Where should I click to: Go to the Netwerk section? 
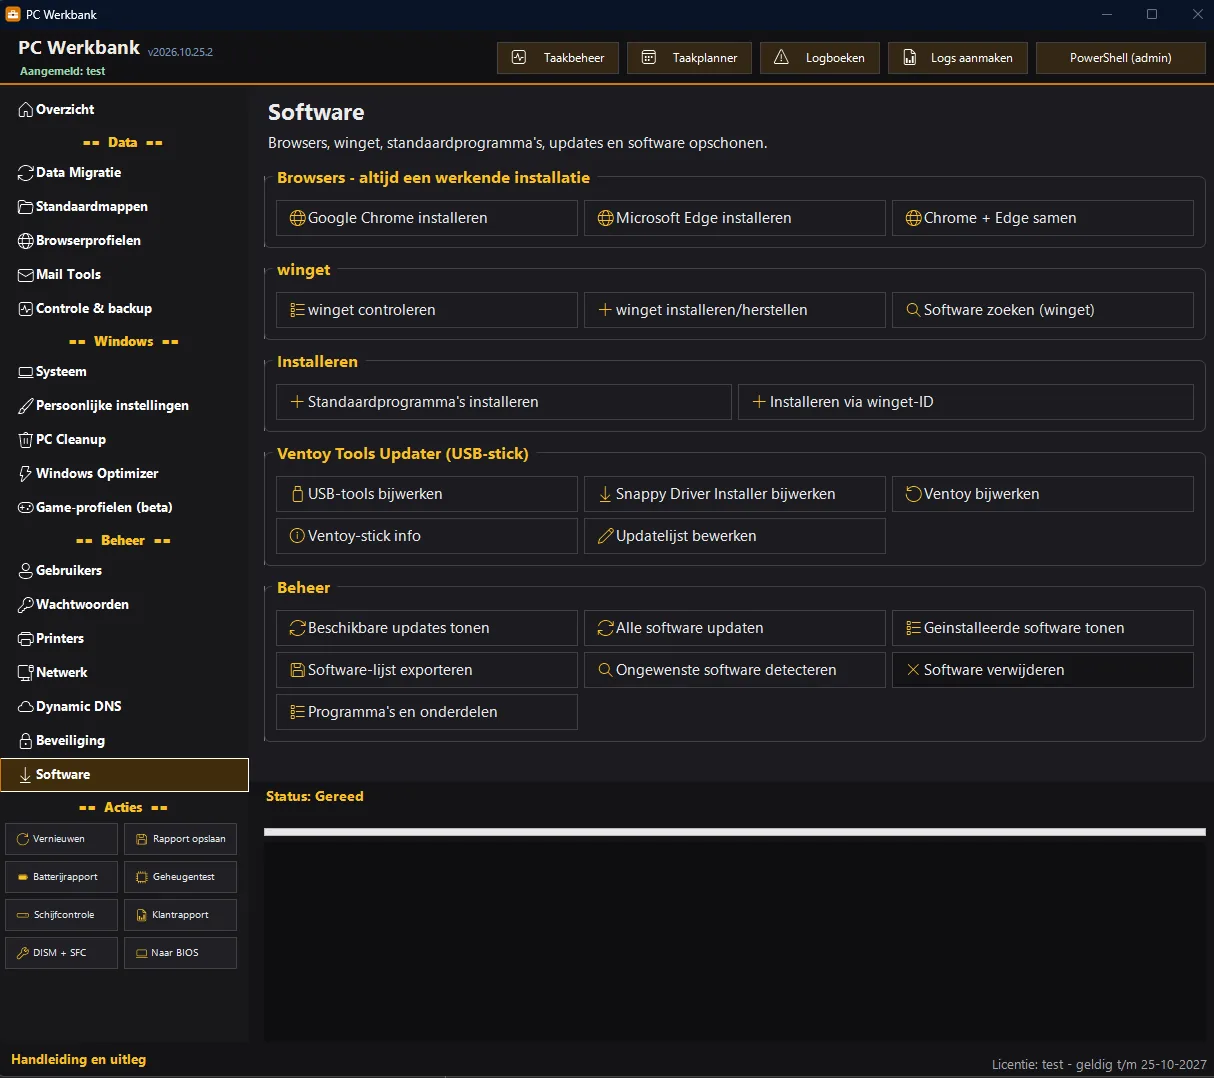tap(124, 673)
